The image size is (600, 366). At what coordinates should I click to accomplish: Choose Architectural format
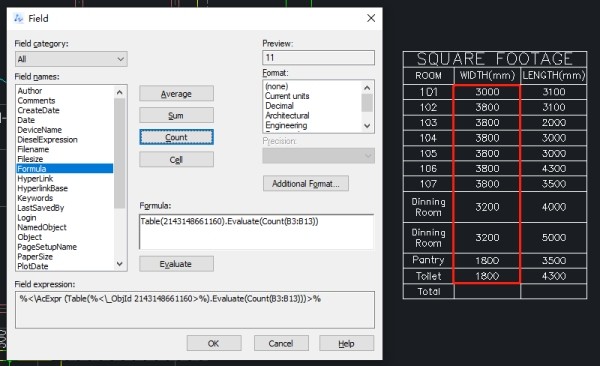(x=287, y=116)
